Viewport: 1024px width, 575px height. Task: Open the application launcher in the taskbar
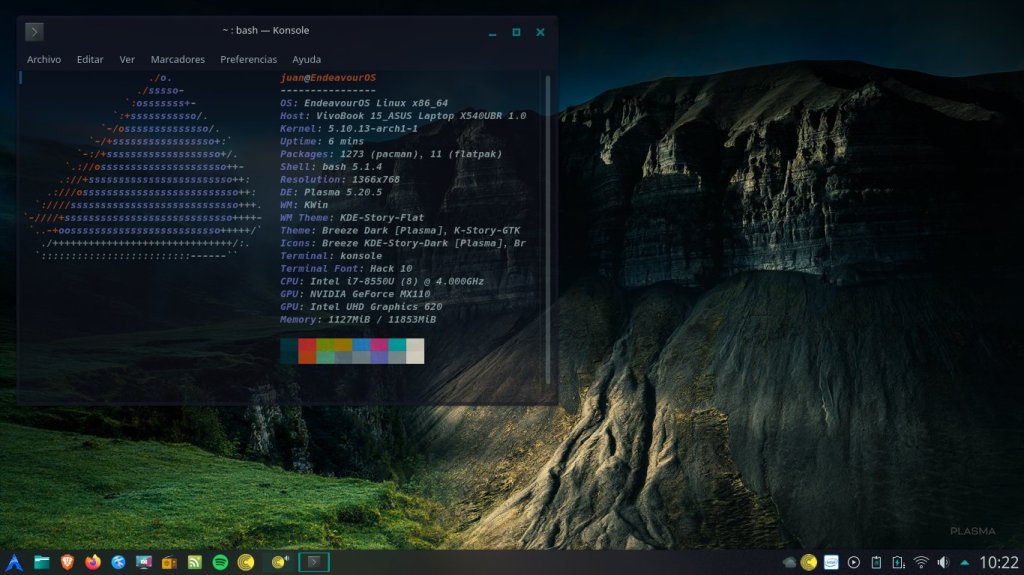pyautogui.click(x=14, y=562)
